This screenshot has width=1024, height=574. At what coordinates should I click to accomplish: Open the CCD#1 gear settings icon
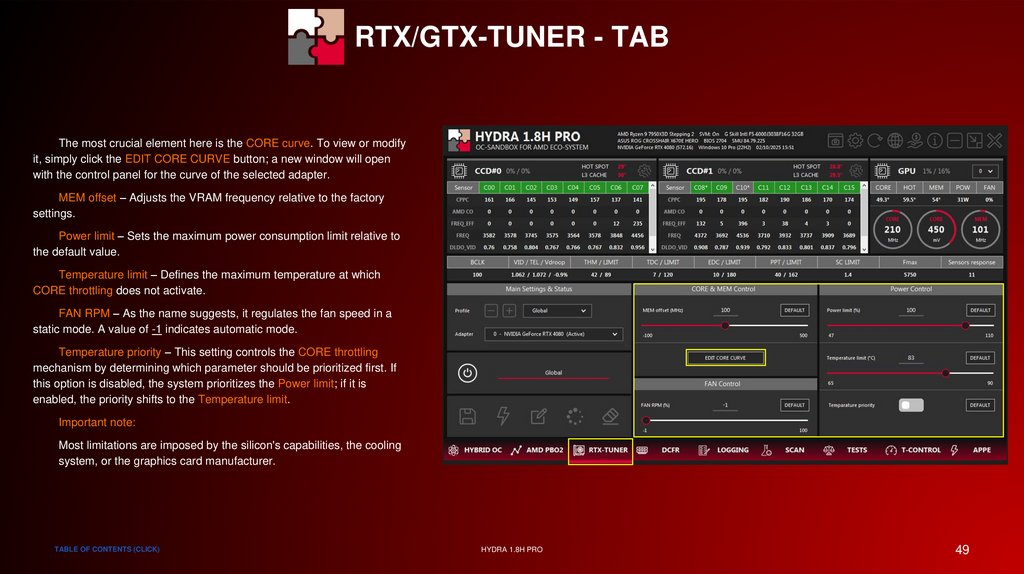856,171
